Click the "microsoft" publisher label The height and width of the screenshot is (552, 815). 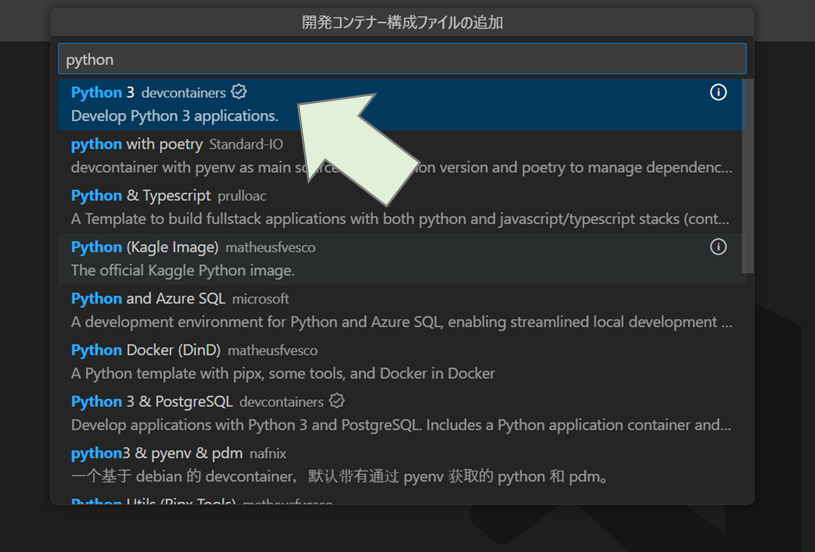[x=260, y=299]
